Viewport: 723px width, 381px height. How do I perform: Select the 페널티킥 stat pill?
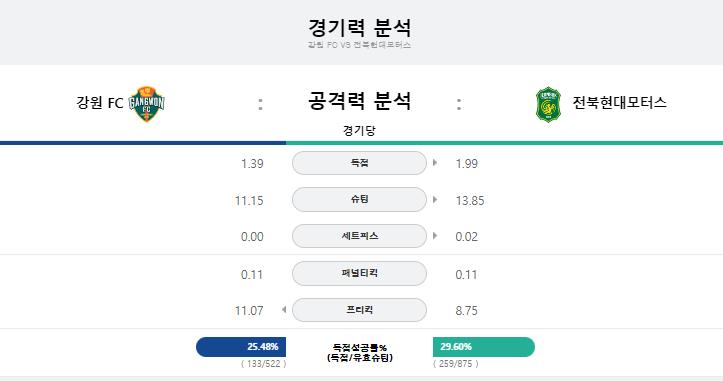(x=359, y=273)
